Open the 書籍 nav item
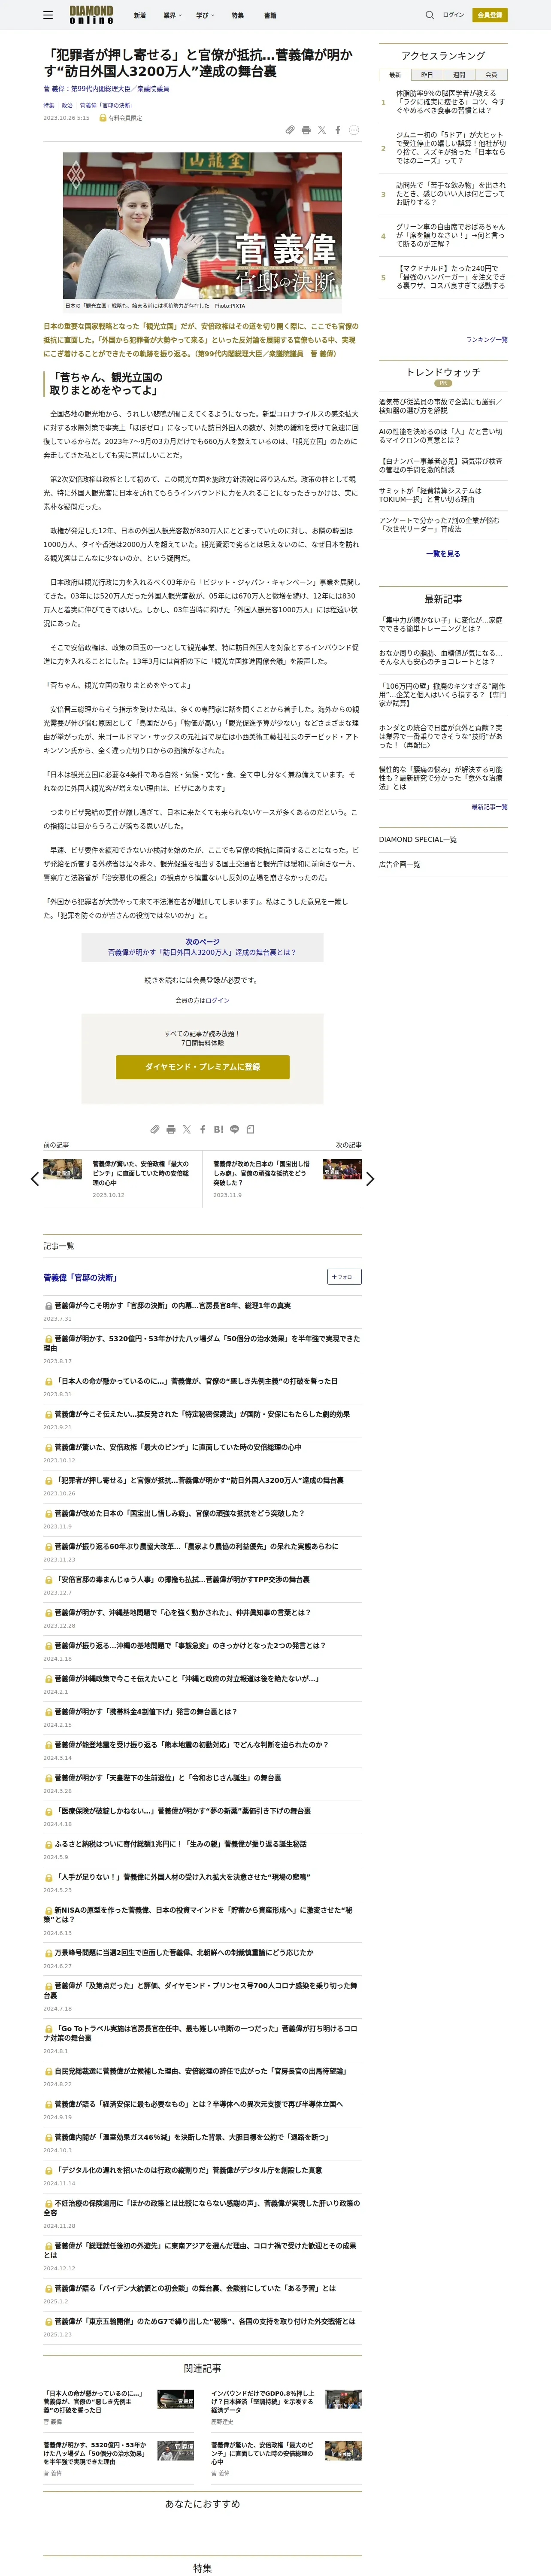 pyautogui.click(x=270, y=15)
